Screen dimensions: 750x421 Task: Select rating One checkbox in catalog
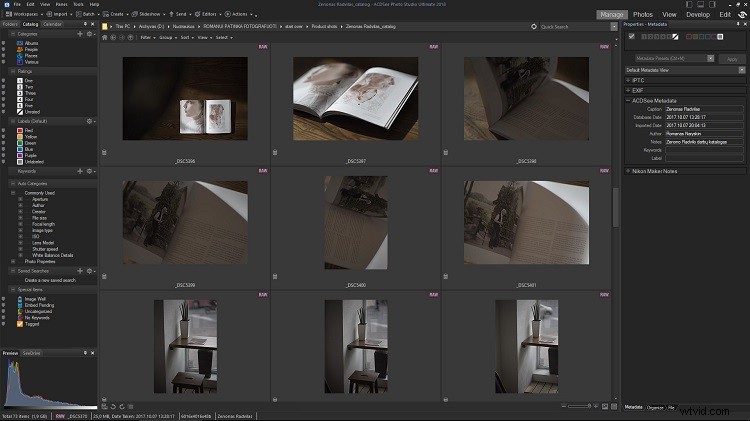3,81
